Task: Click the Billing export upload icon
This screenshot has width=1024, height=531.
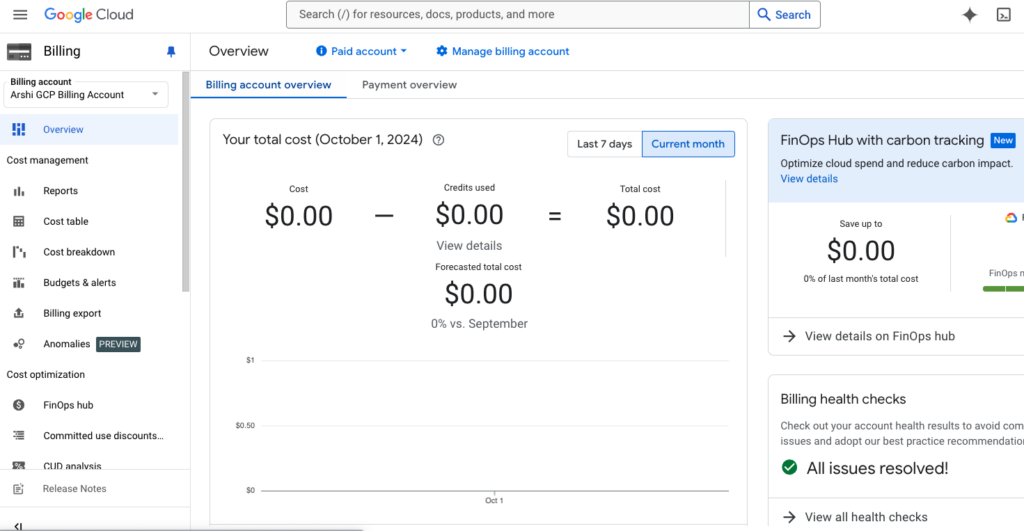Action: (19, 314)
